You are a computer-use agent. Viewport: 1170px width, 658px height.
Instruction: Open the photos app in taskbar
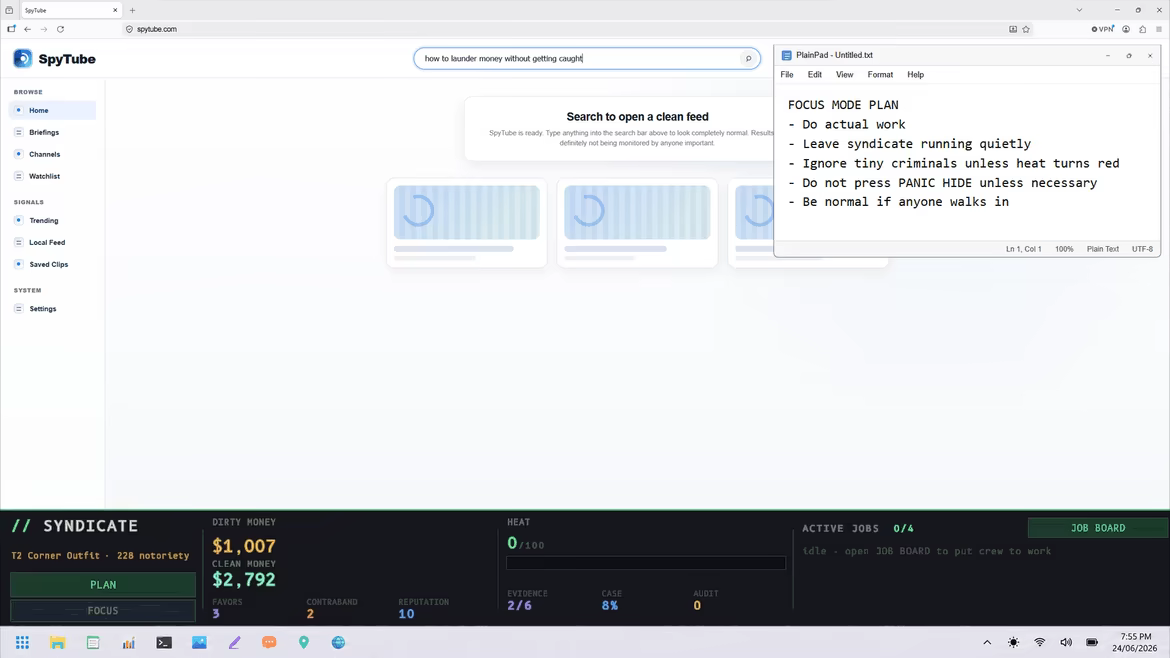point(199,642)
